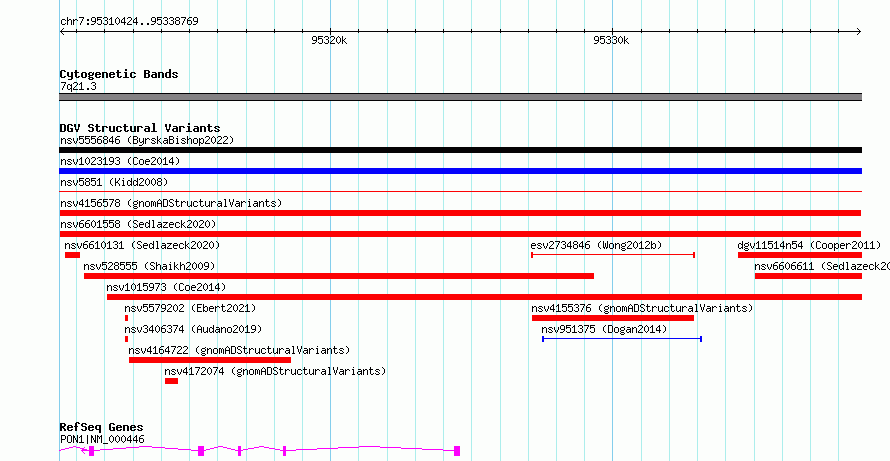Screen dimensions: 890x461
Task: Click the tiny nsv3406374 Audano2019 marker
Action: (x=127, y=339)
